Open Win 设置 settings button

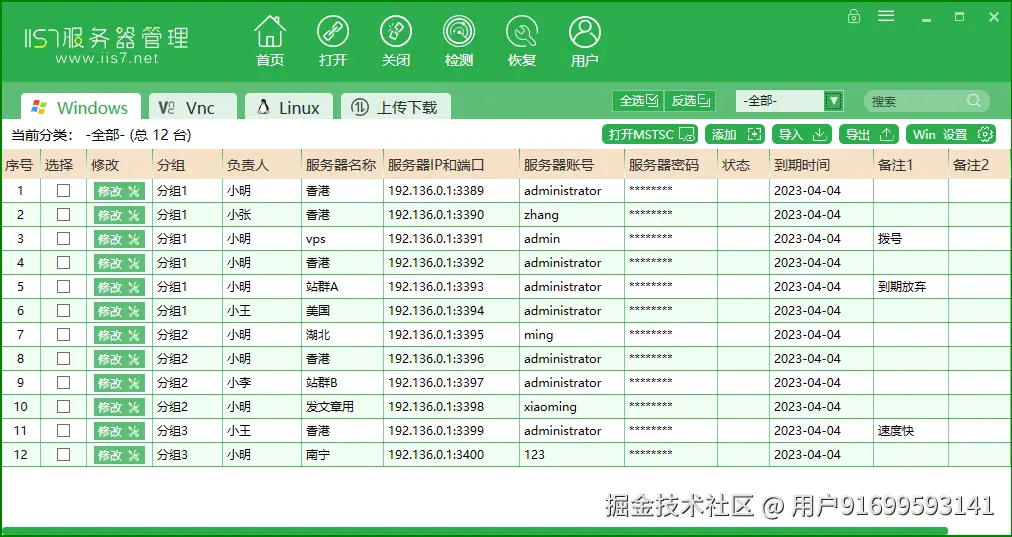click(x=951, y=134)
